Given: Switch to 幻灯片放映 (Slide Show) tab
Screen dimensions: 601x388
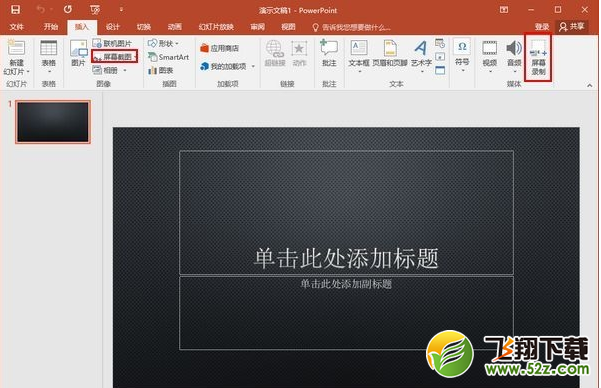Looking at the screenshot, I should coord(216,26).
